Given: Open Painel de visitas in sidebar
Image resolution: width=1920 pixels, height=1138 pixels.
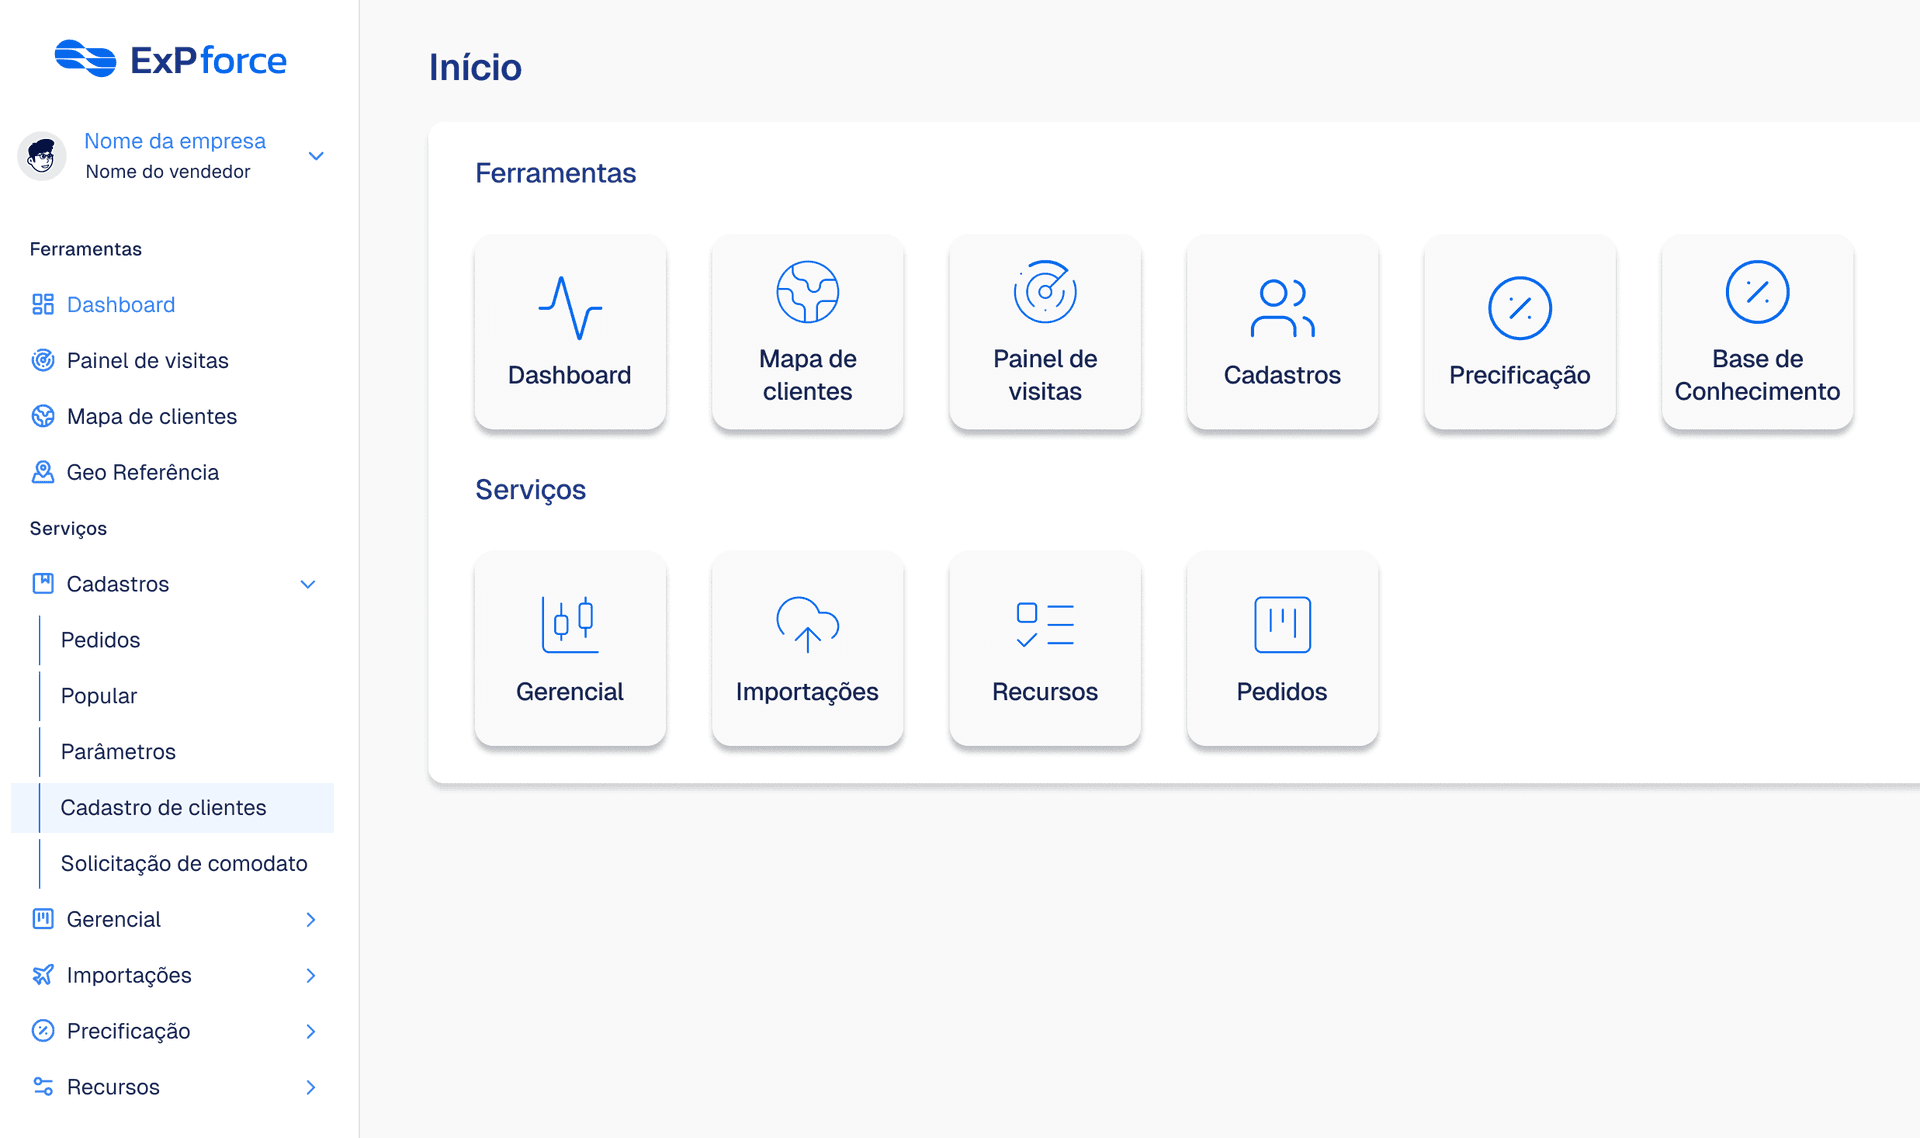Looking at the screenshot, I should coord(148,360).
